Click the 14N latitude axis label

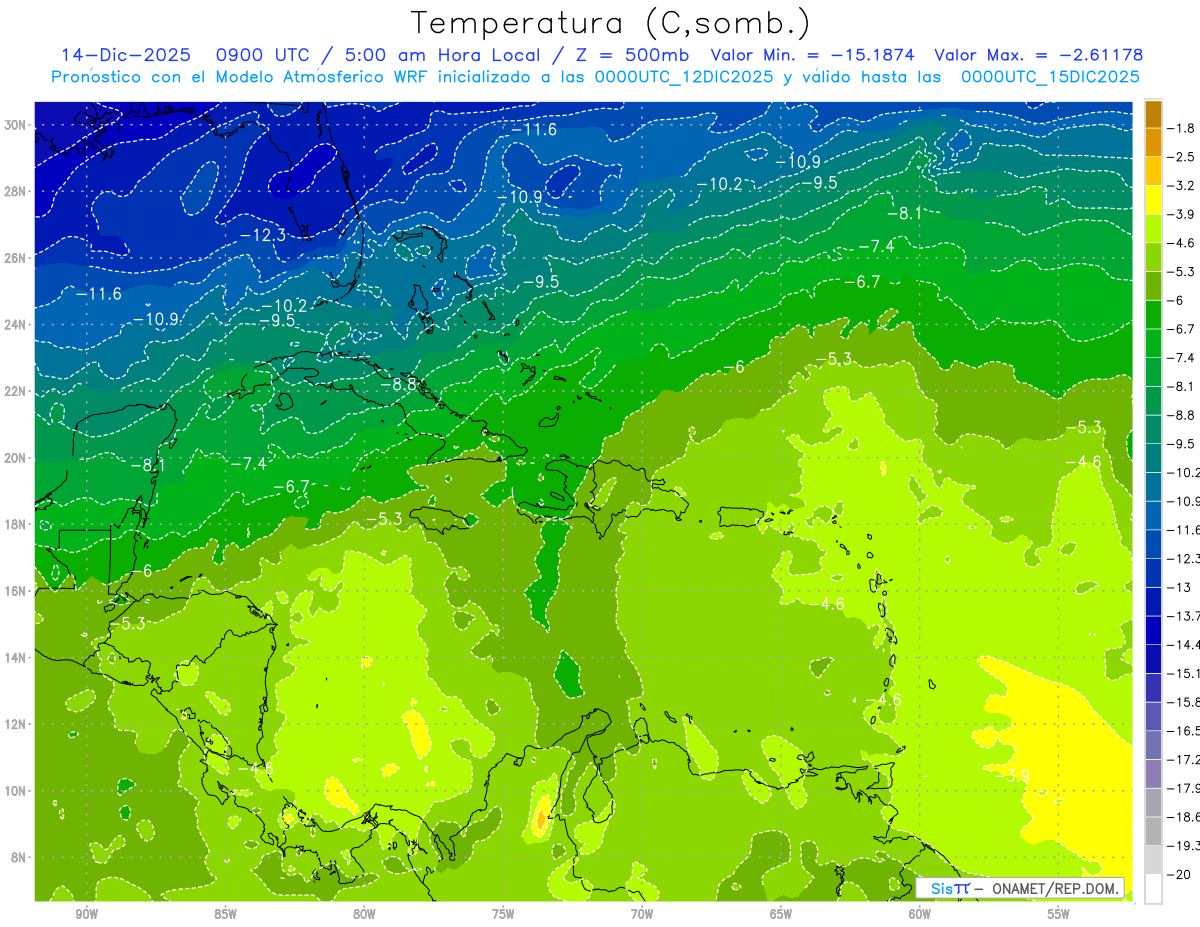16,658
